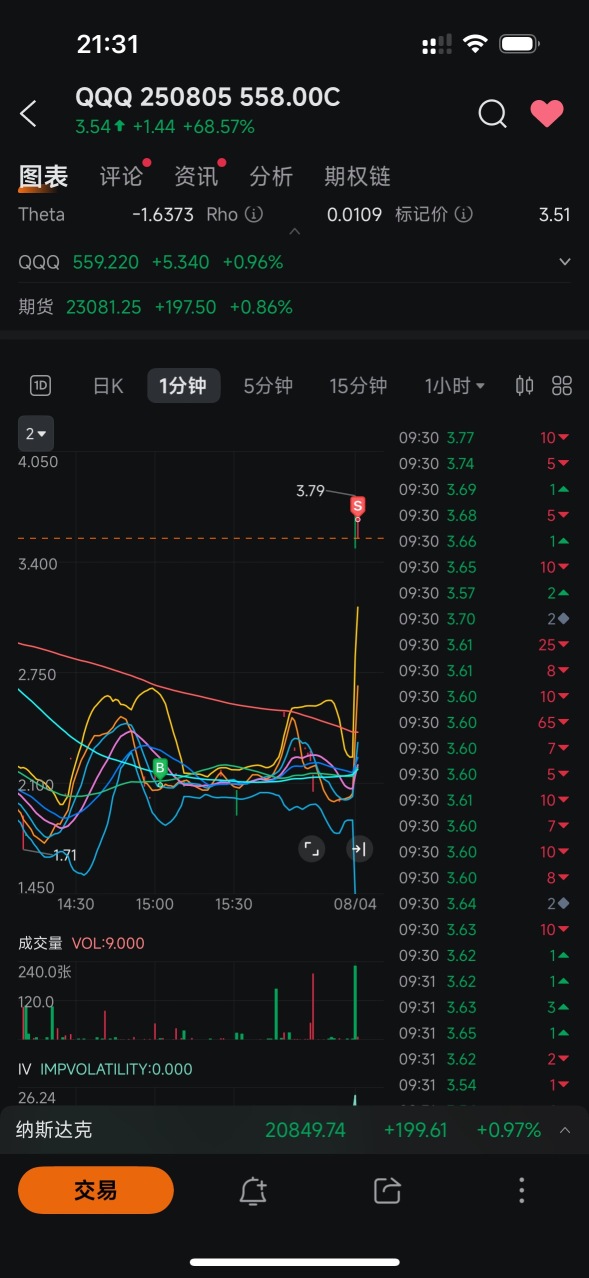The height and width of the screenshot is (1278, 589).
Task: Tap the trade row priced 3.77
Action: click(485, 438)
